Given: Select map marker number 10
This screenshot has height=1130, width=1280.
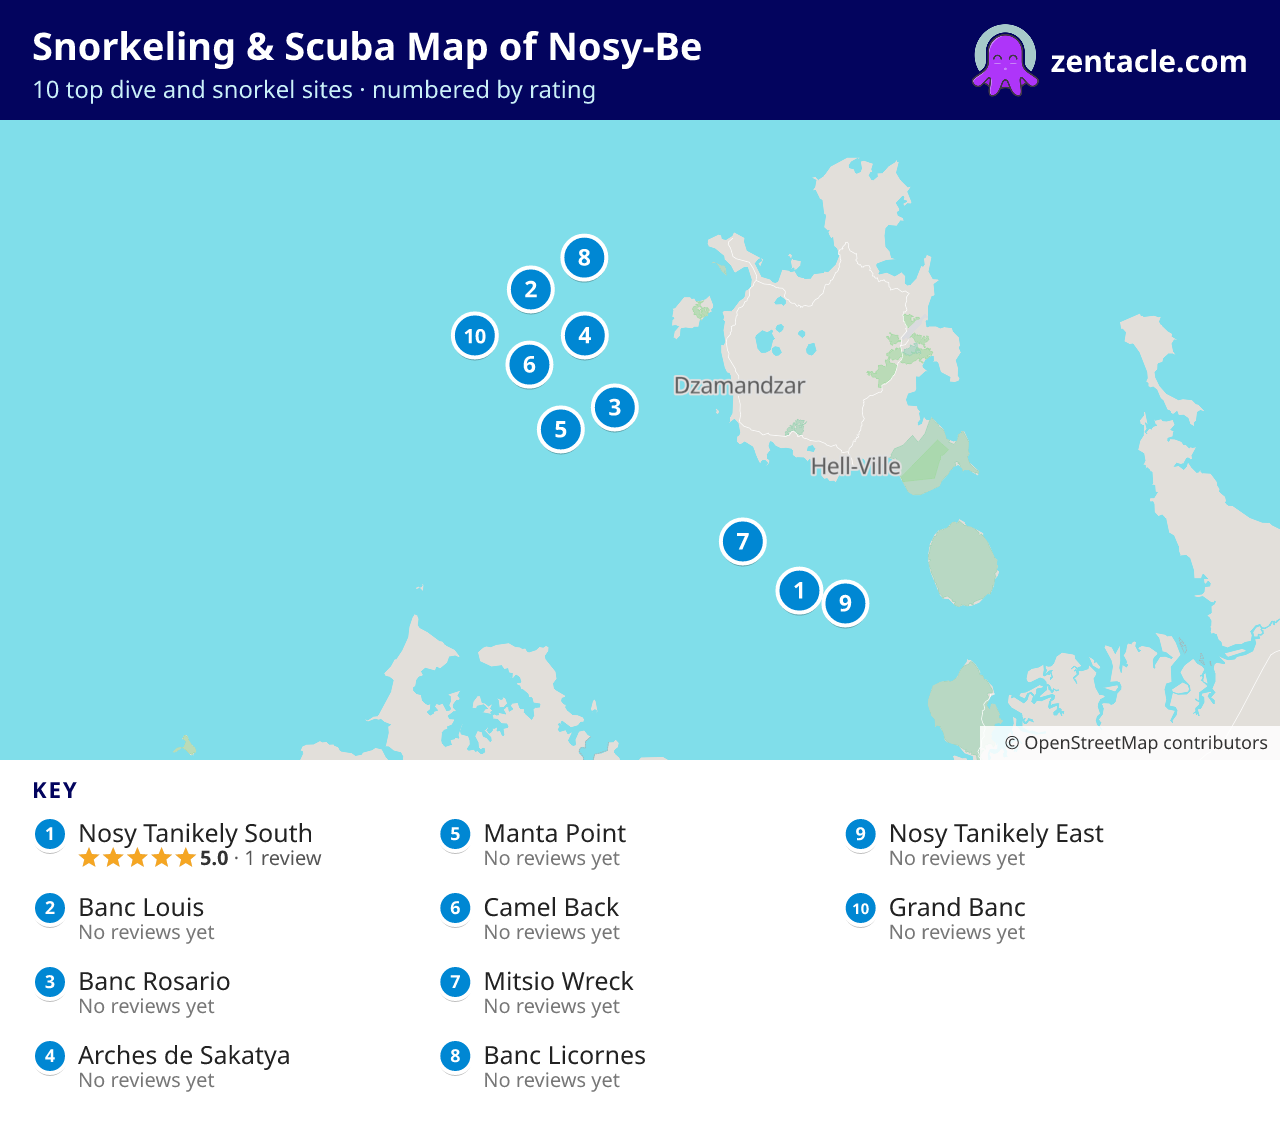Looking at the screenshot, I should point(475,336).
